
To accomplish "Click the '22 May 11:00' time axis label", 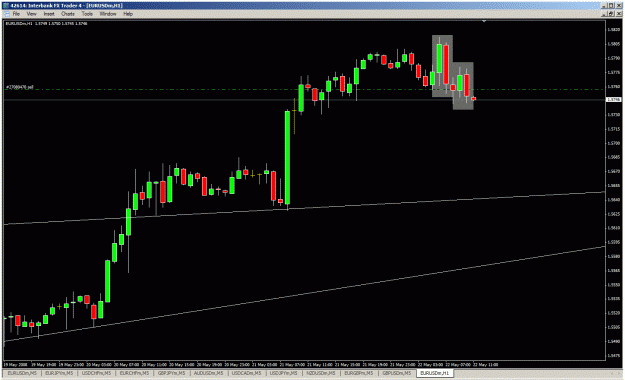I will 485,364.
